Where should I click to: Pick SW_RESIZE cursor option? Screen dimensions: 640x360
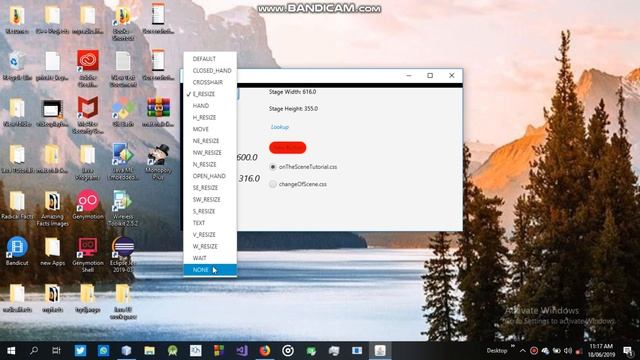click(x=210, y=200)
